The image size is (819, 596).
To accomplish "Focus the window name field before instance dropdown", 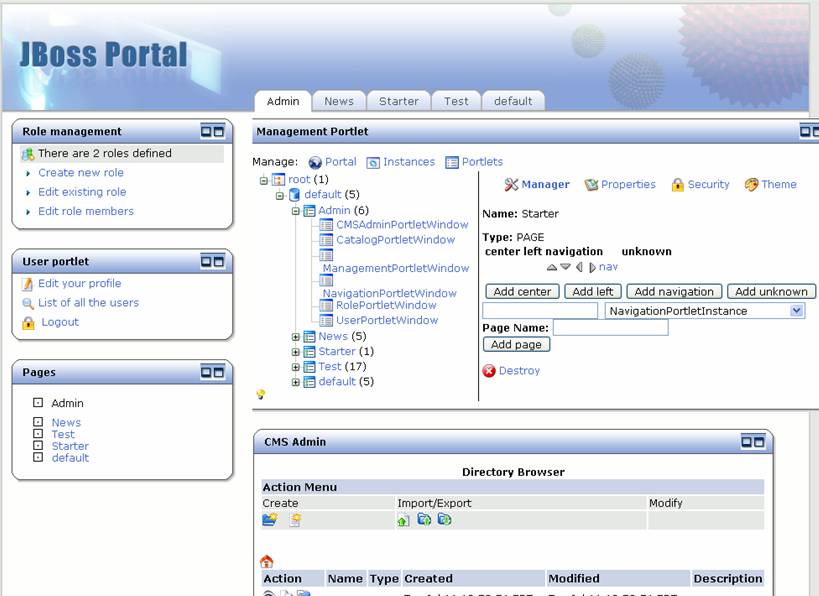I will click(540, 311).
